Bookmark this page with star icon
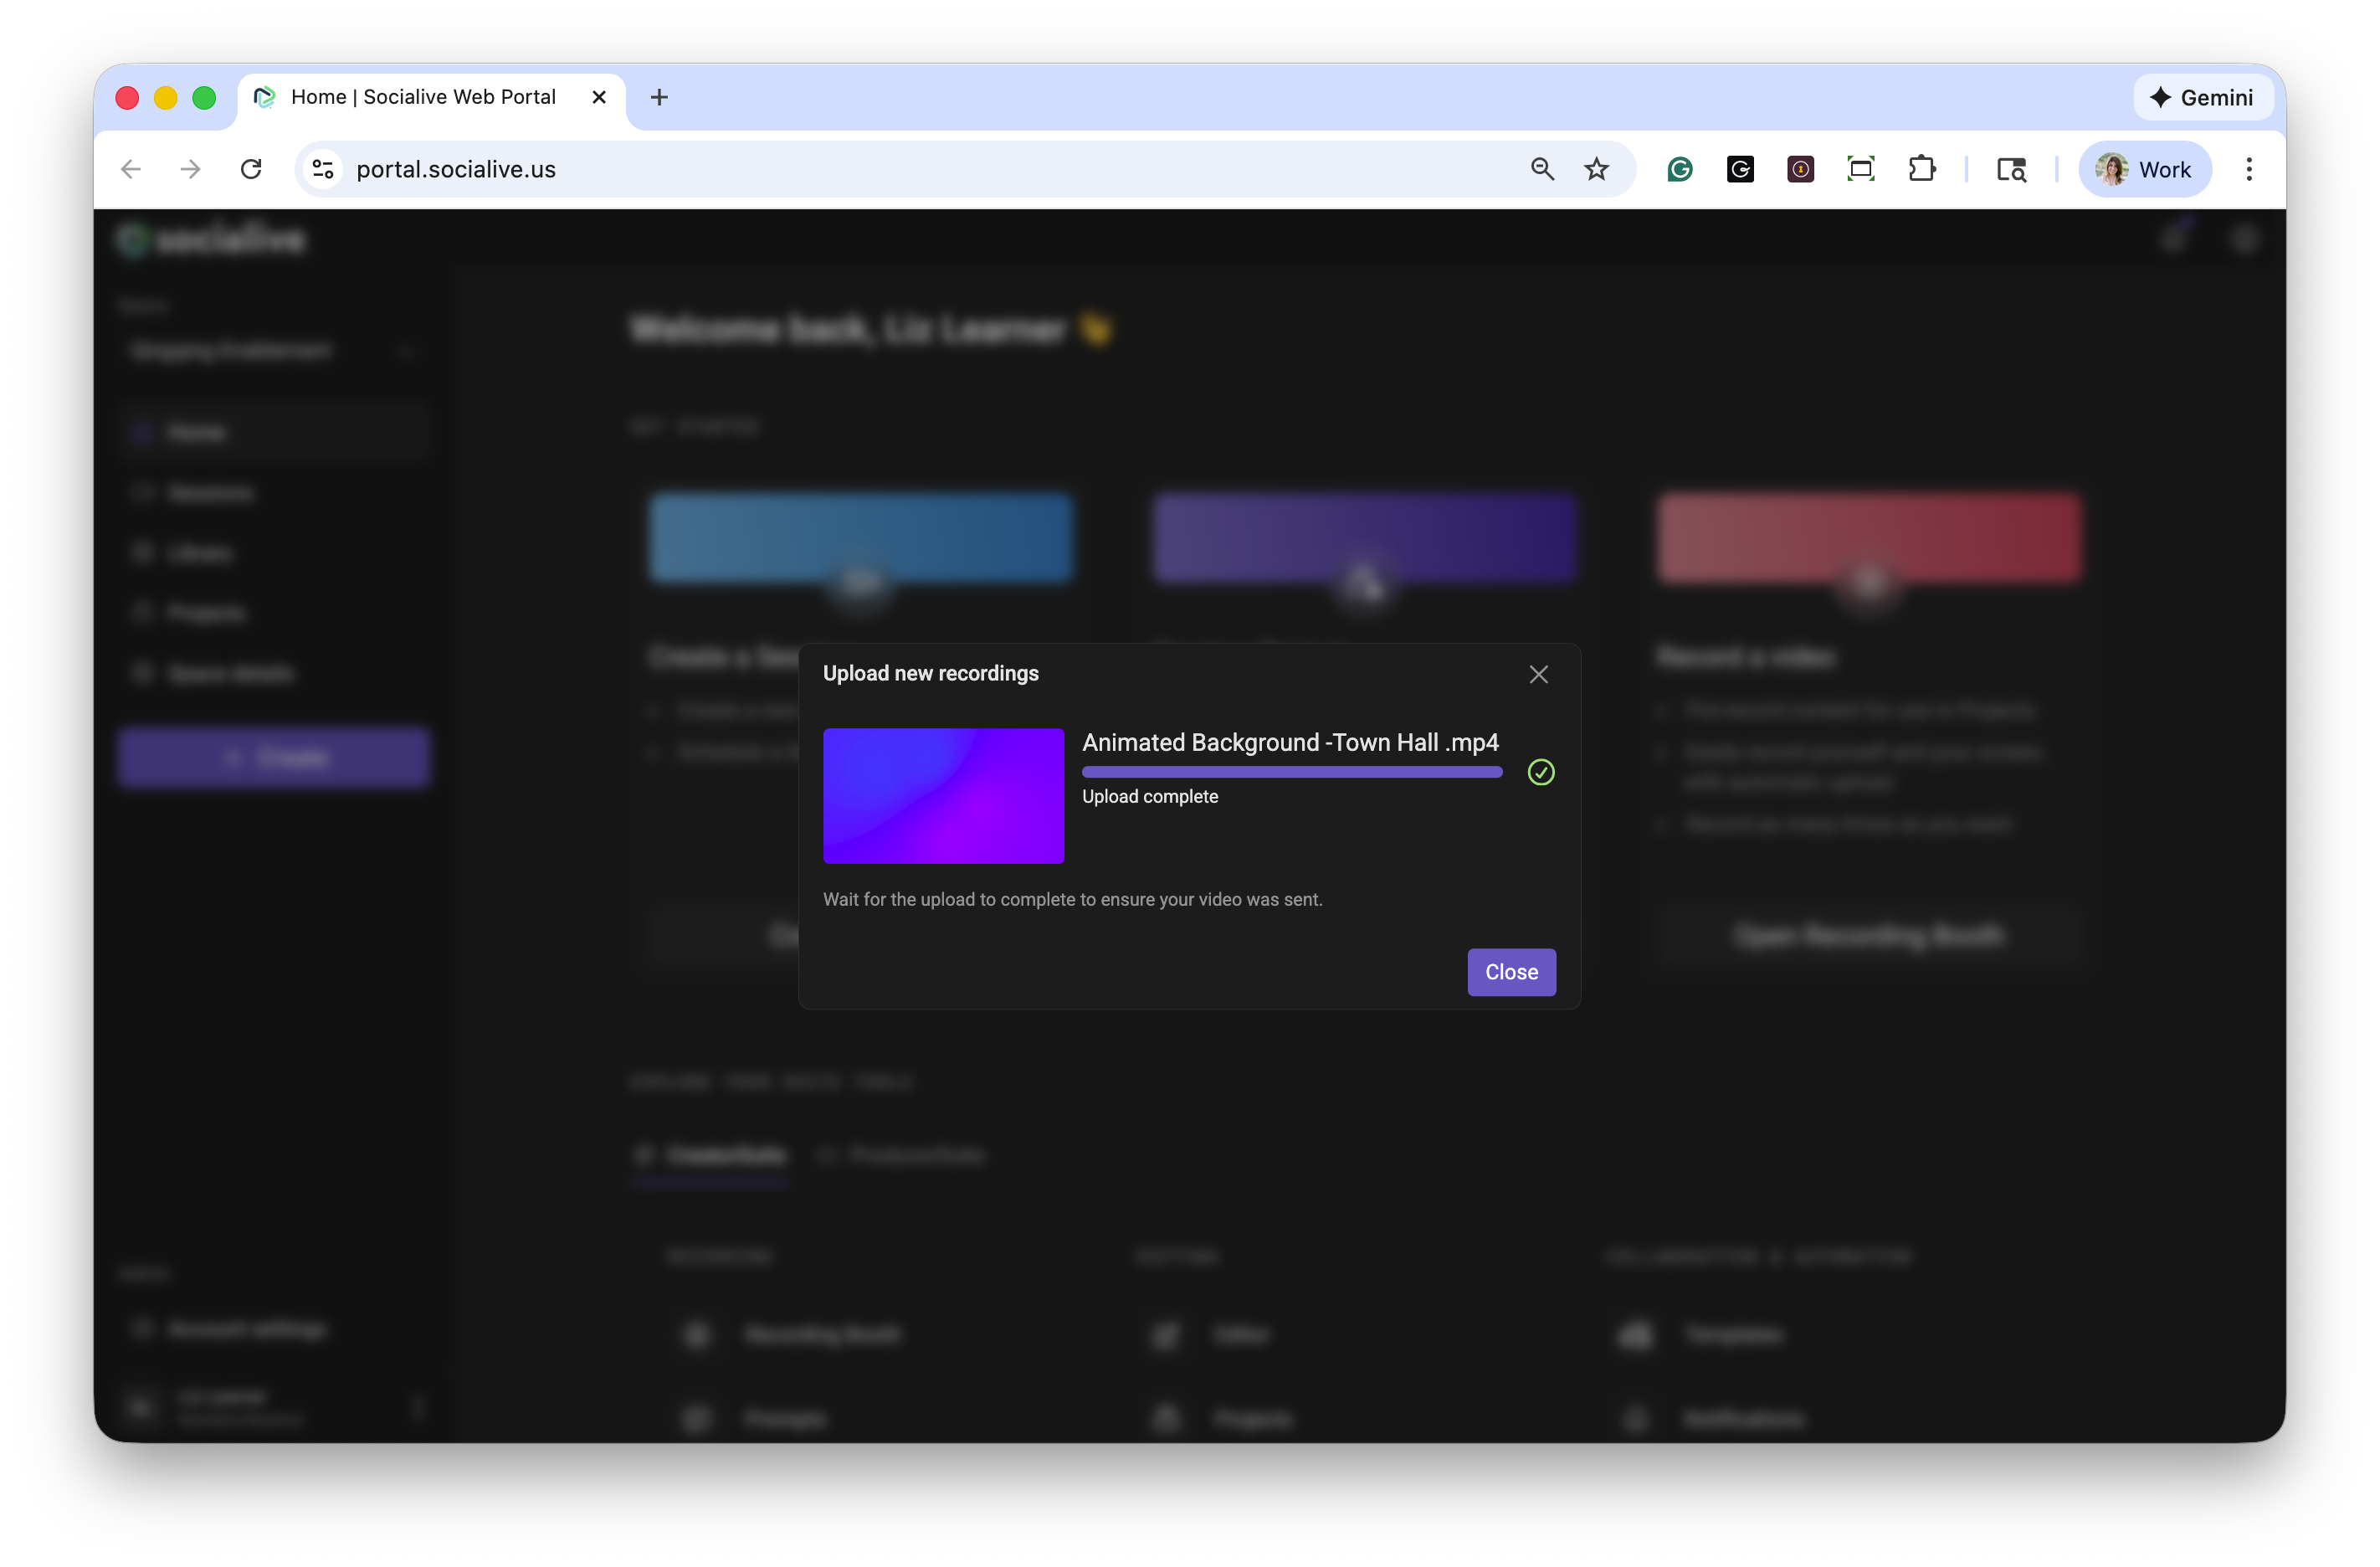 point(1596,169)
